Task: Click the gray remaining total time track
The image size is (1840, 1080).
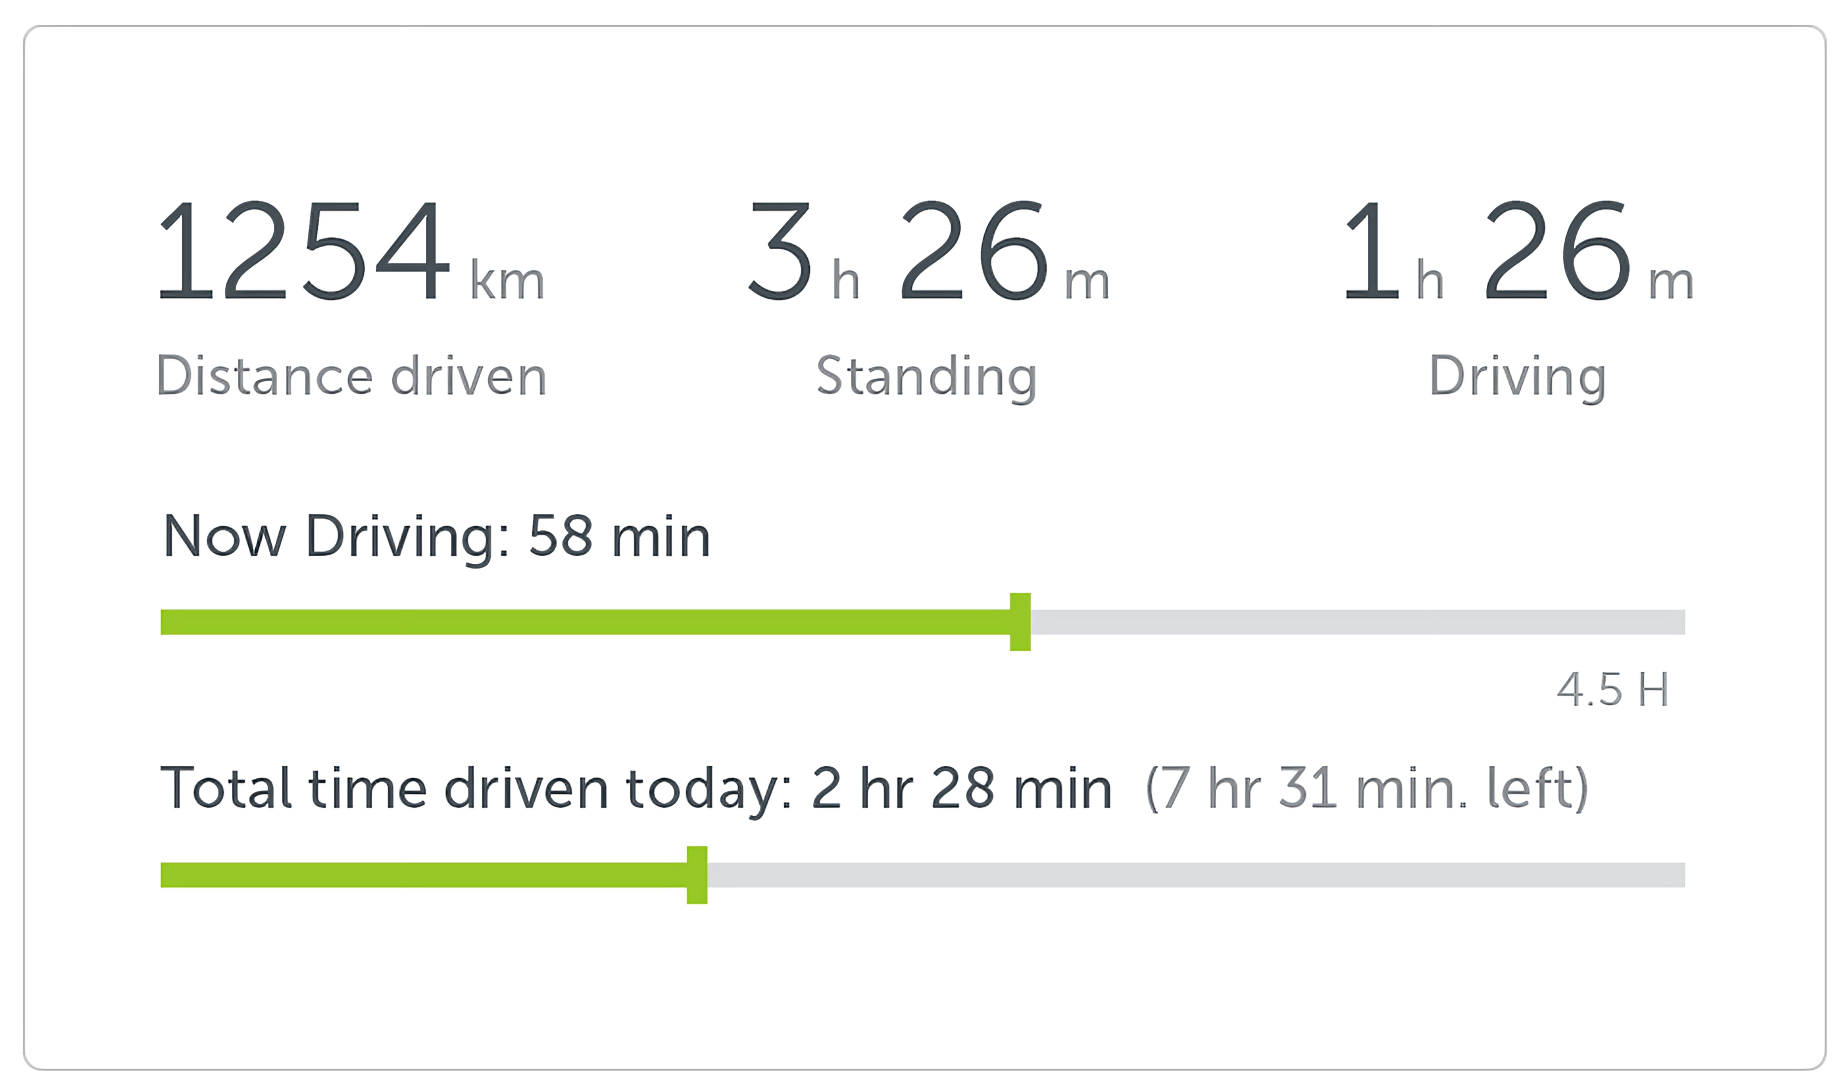Action: [1196, 875]
